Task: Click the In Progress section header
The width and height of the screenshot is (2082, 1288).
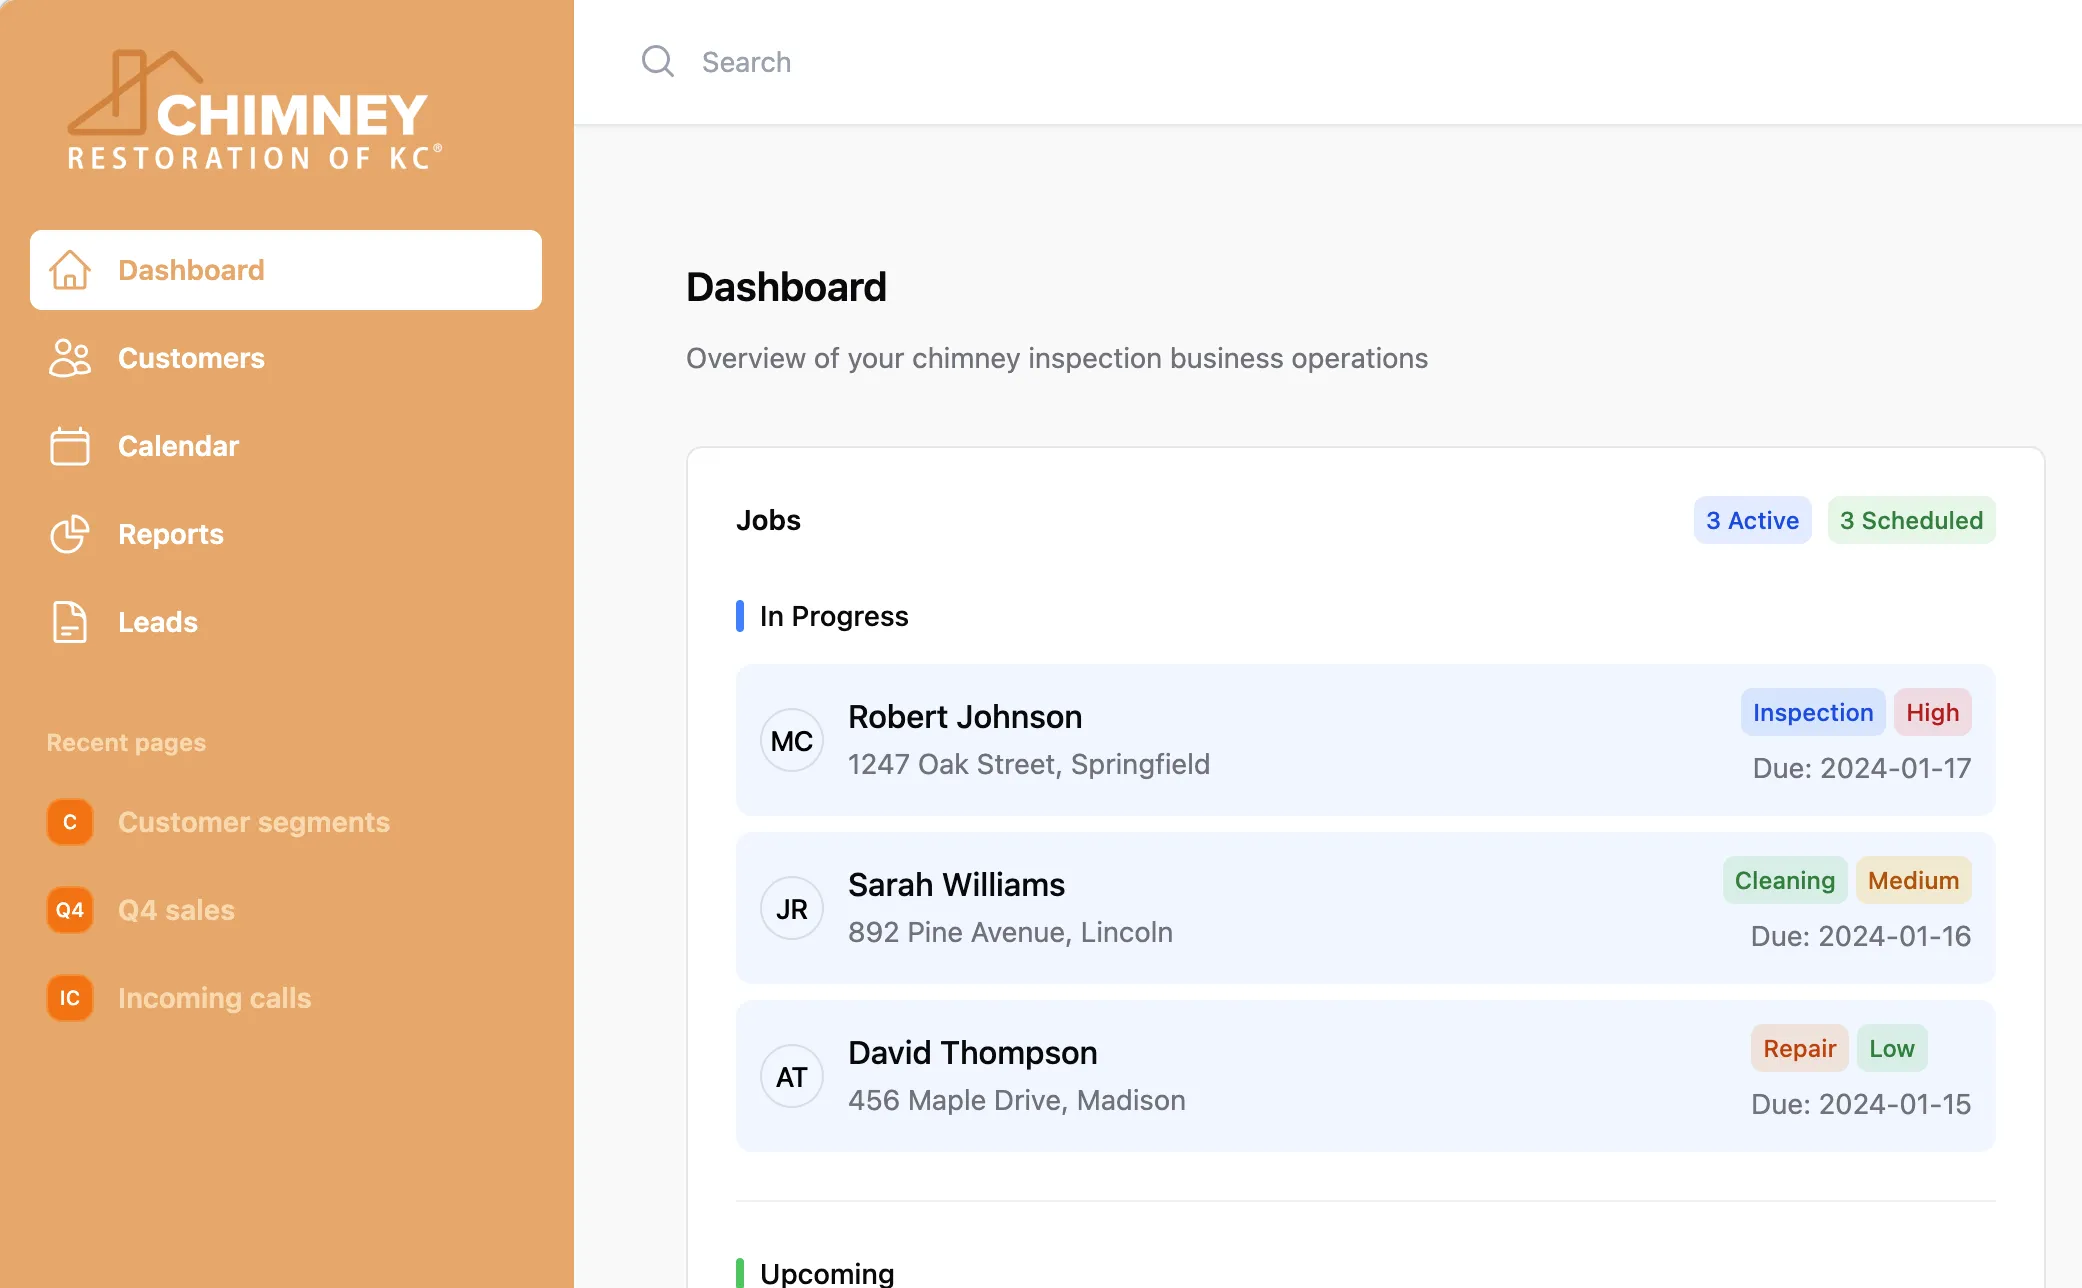Action: click(834, 616)
